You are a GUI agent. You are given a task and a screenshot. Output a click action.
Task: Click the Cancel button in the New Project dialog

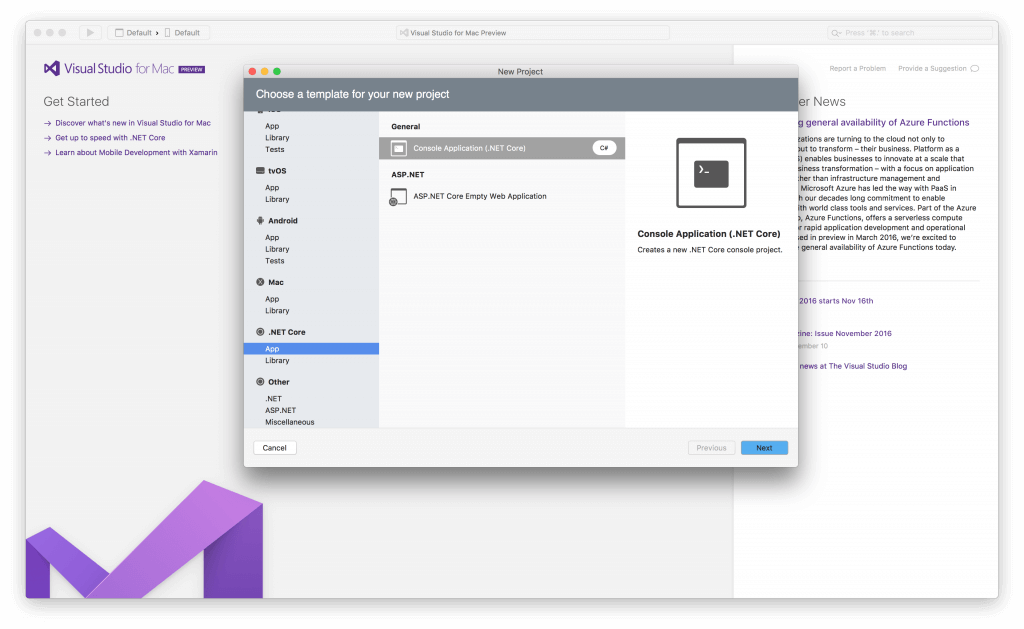pyautogui.click(x=274, y=448)
